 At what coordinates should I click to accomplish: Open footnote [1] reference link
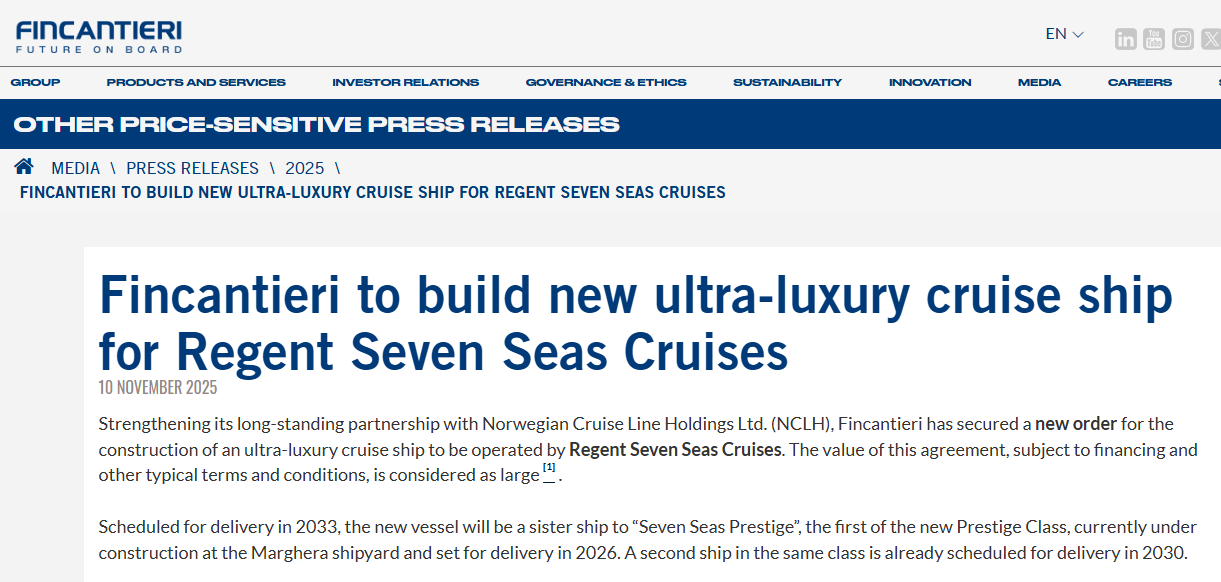549,469
